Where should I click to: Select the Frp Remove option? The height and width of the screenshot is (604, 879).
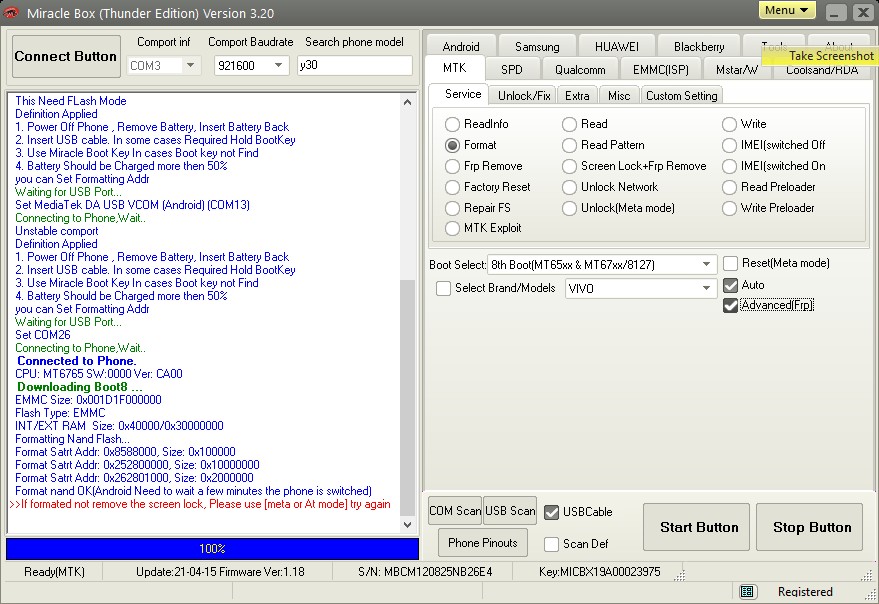[x=452, y=167]
